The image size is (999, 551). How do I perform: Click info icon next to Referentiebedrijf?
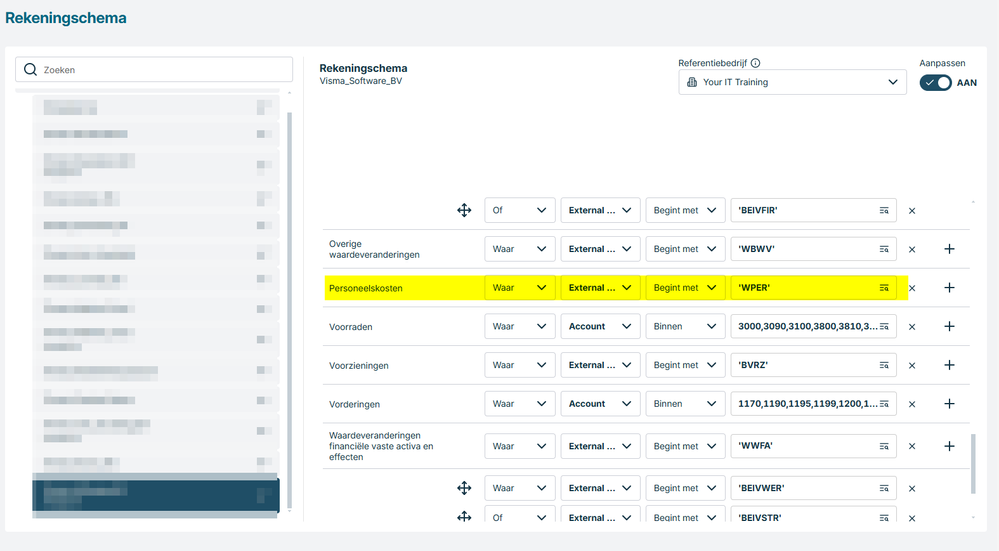tap(756, 63)
